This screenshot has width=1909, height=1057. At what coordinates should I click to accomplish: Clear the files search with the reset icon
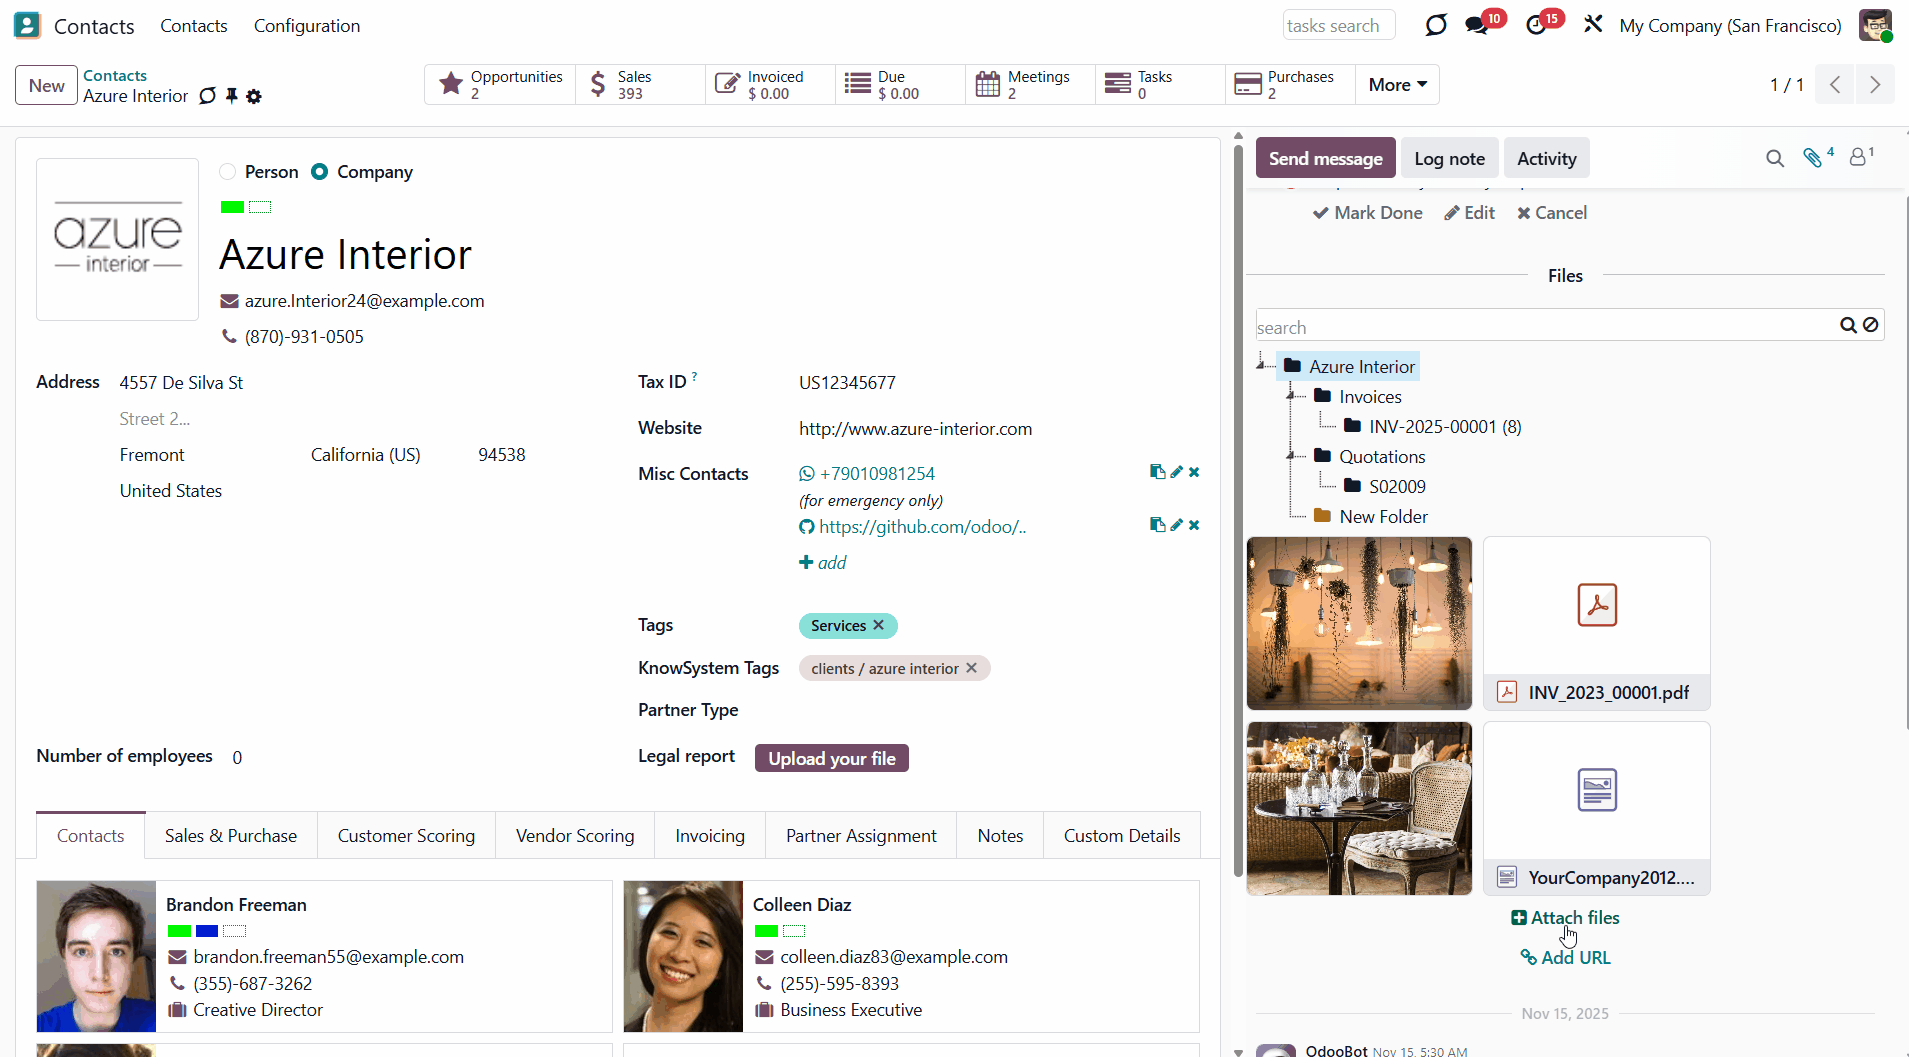(1871, 325)
